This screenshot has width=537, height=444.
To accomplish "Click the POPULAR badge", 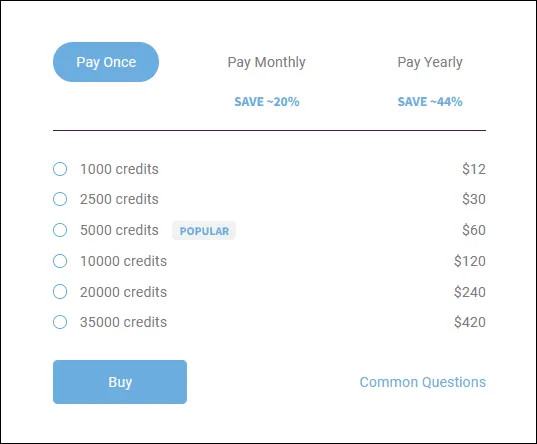I will tap(204, 231).
